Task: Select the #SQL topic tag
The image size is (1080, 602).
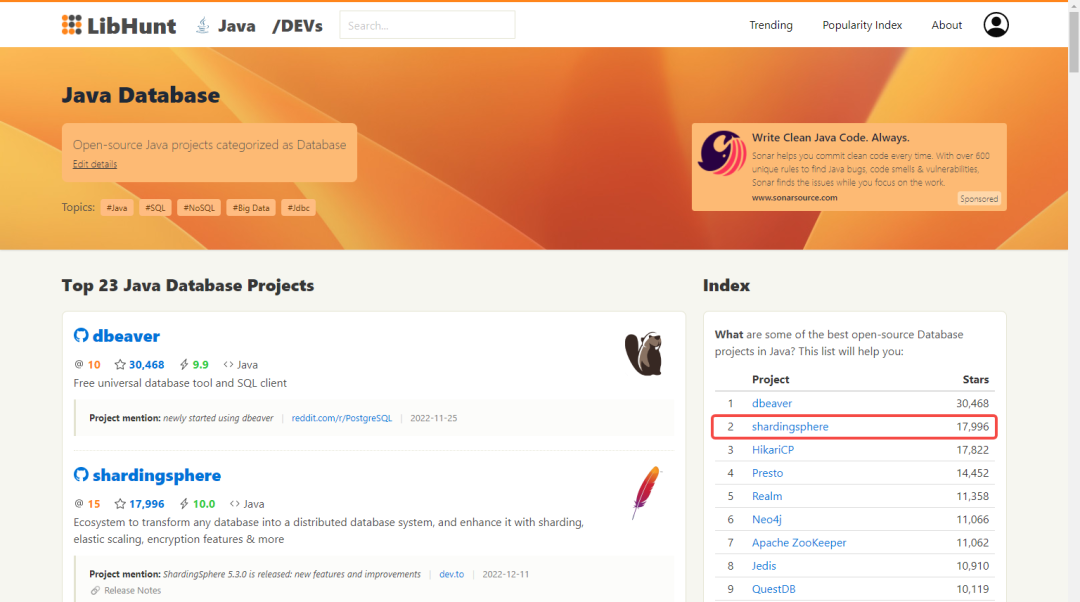Action: tap(155, 207)
